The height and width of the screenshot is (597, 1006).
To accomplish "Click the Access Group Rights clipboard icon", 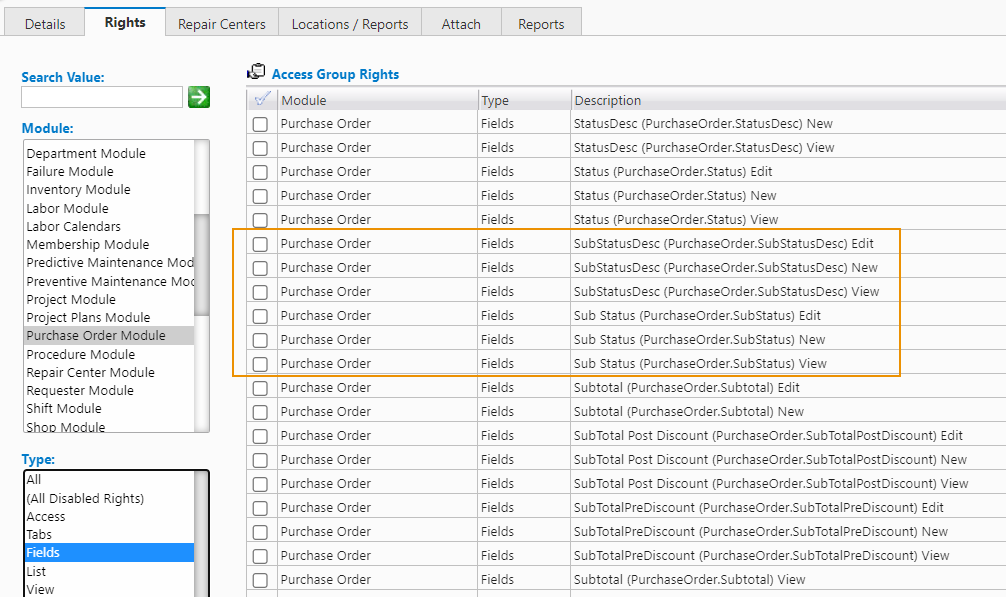I will click(x=256, y=73).
